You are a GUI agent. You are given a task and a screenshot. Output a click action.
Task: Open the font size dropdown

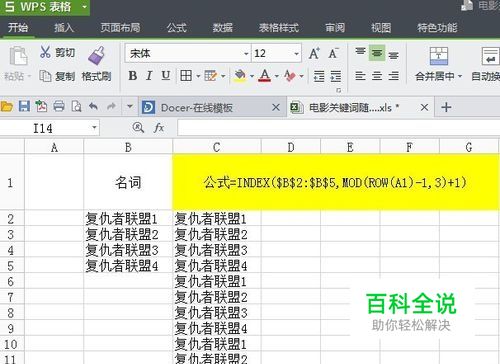[x=296, y=54]
